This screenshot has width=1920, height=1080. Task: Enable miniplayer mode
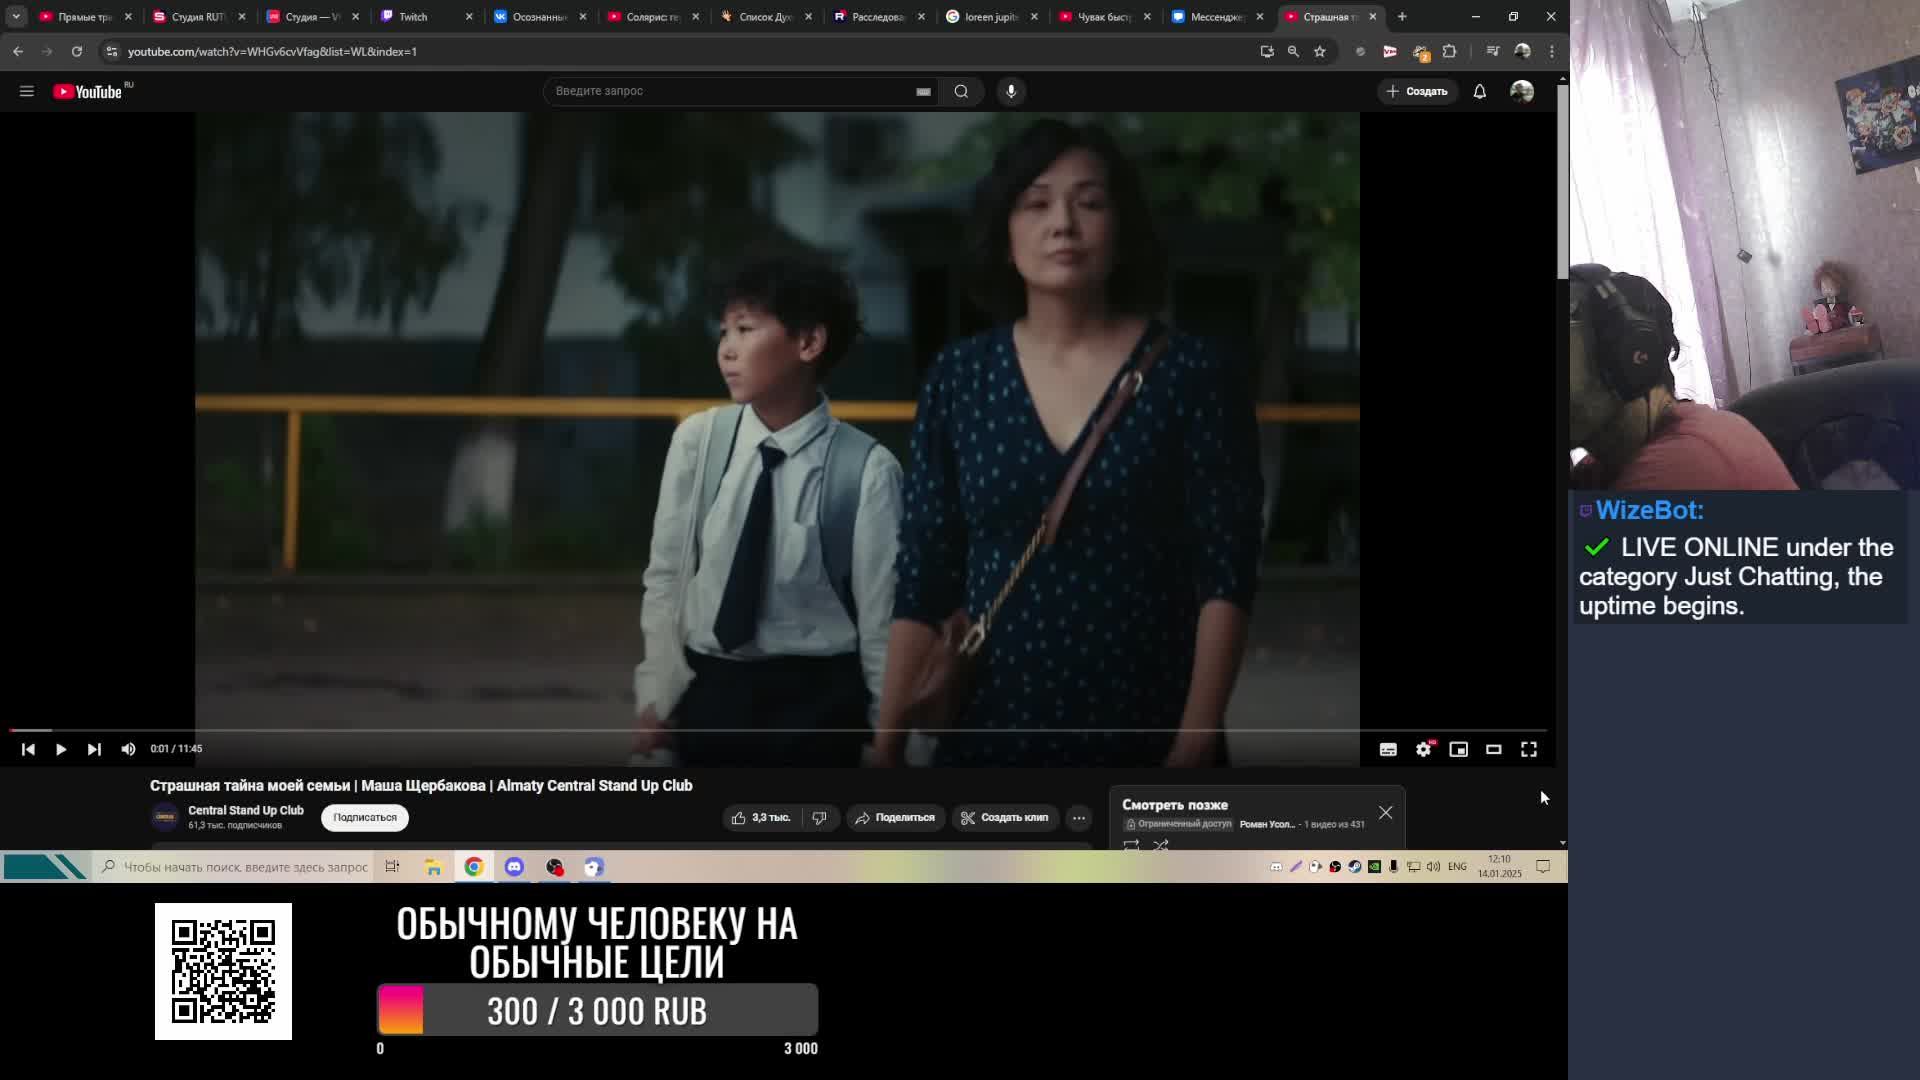click(1458, 749)
